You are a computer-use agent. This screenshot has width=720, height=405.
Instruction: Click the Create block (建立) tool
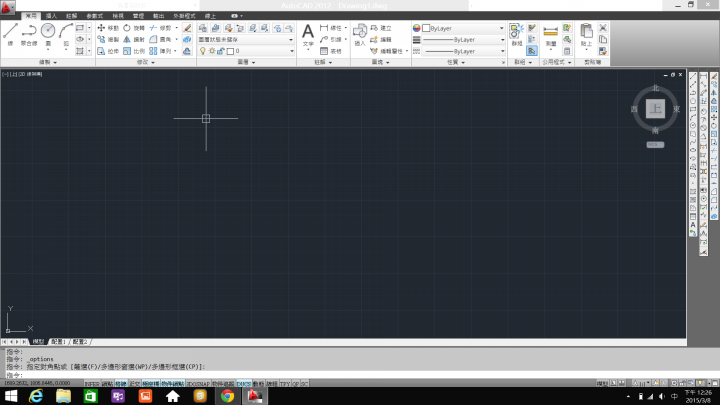(381, 28)
